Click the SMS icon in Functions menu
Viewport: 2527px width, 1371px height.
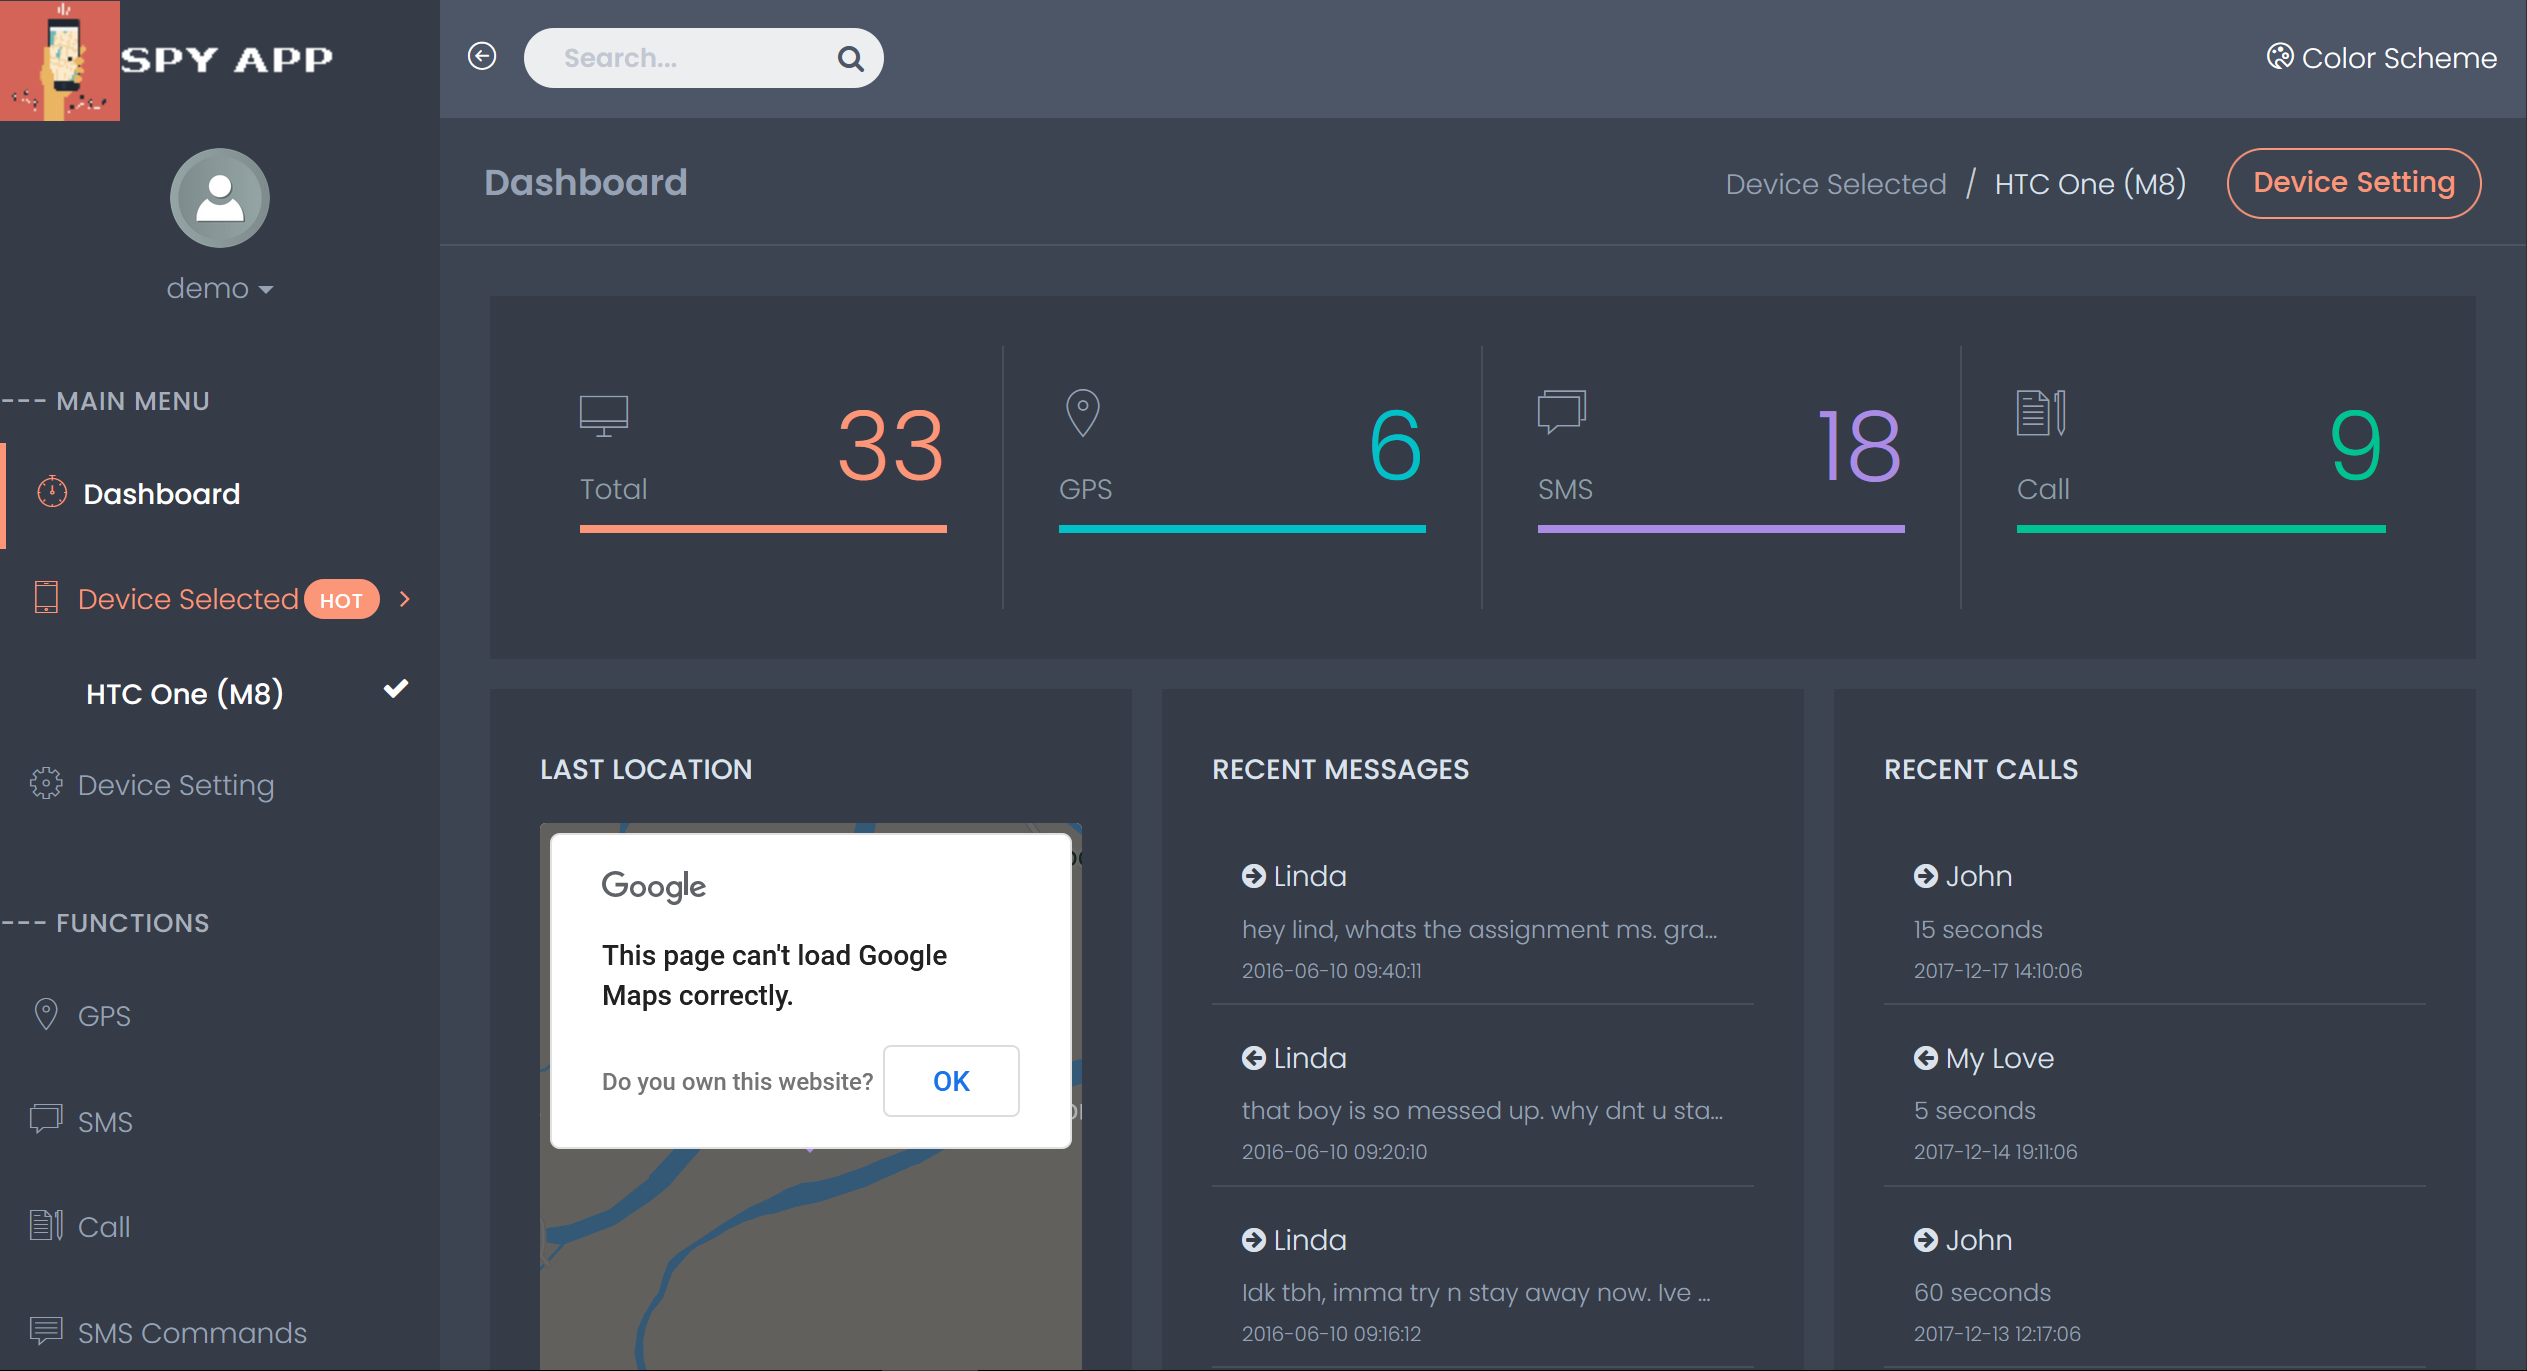coord(46,1119)
